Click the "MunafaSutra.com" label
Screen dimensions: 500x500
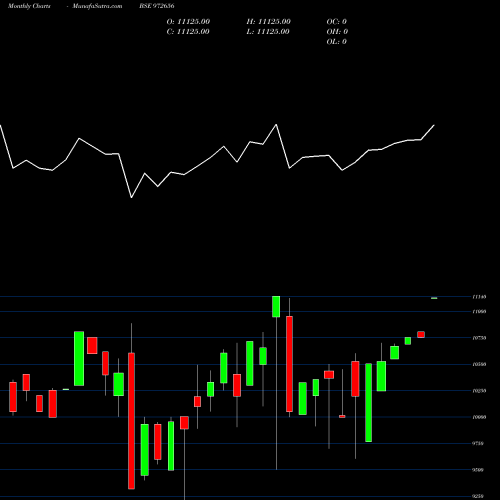97,6
